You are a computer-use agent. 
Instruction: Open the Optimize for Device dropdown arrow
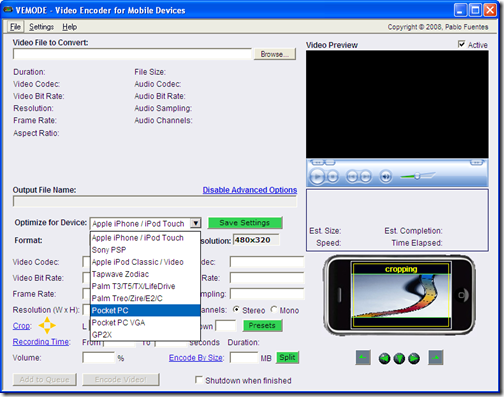click(196, 223)
